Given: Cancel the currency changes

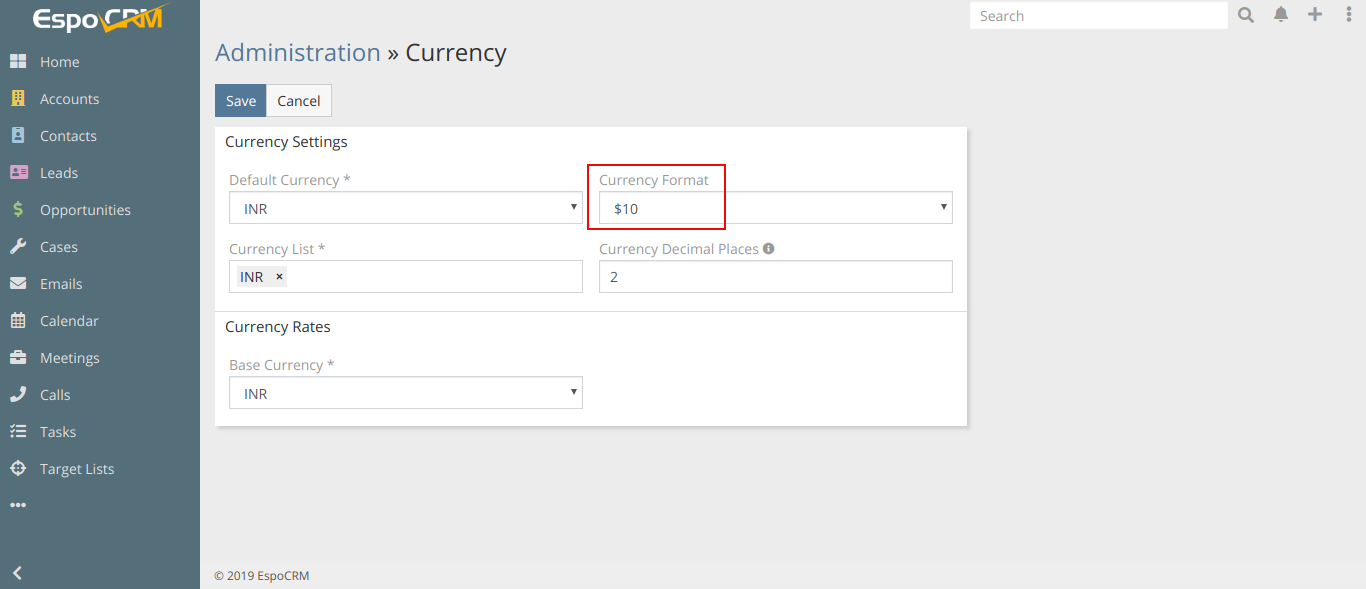Looking at the screenshot, I should tap(298, 101).
